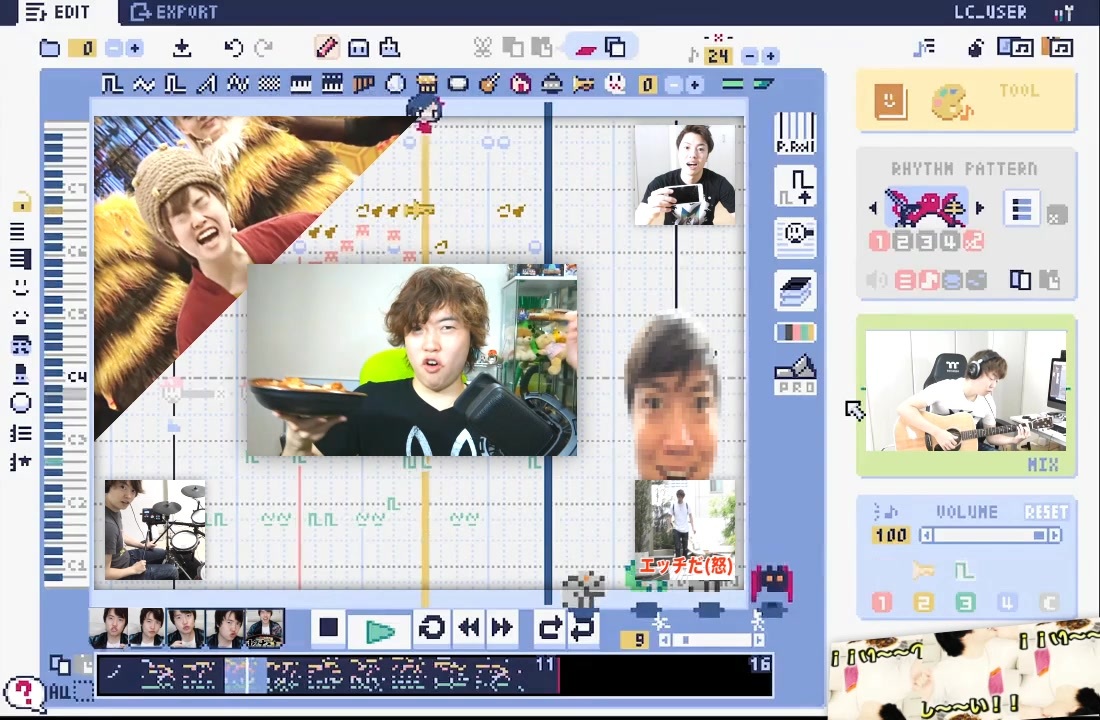This screenshot has height=720, width=1100.
Task: Select the stamp tool
Action: click(x=389, y=47)
